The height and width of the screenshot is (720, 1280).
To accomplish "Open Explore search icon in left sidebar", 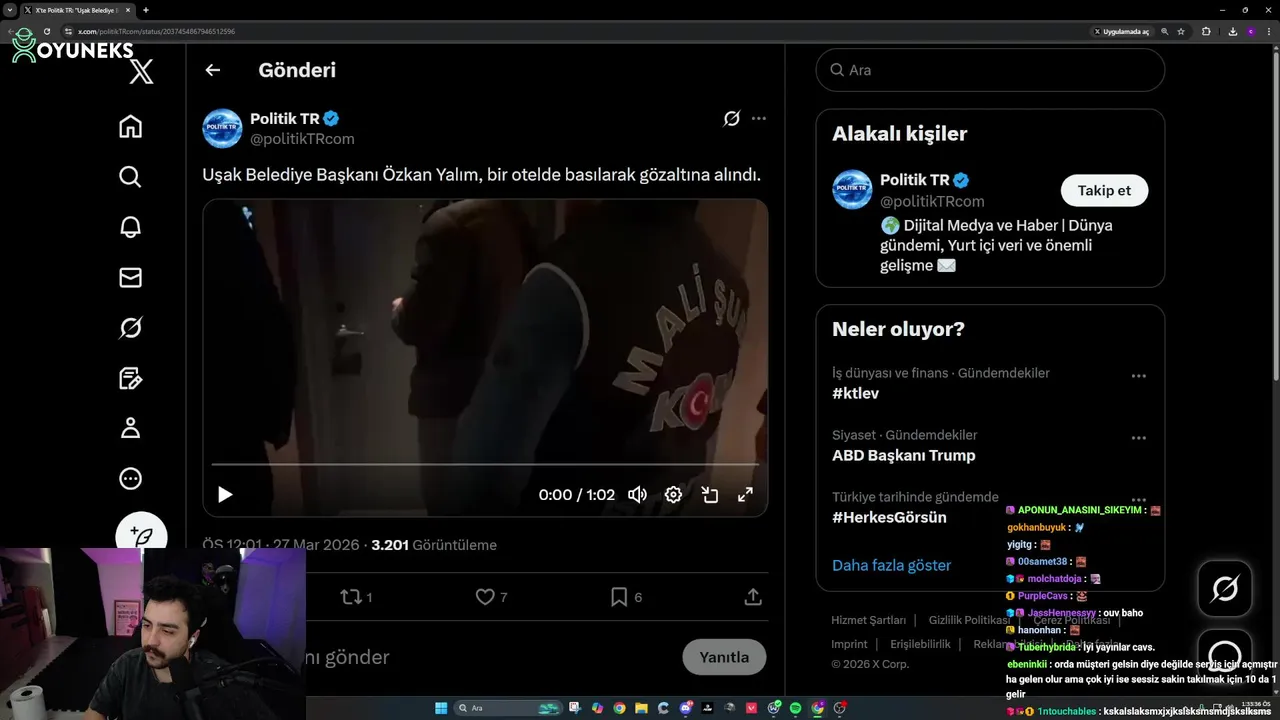I will (130, 177).
